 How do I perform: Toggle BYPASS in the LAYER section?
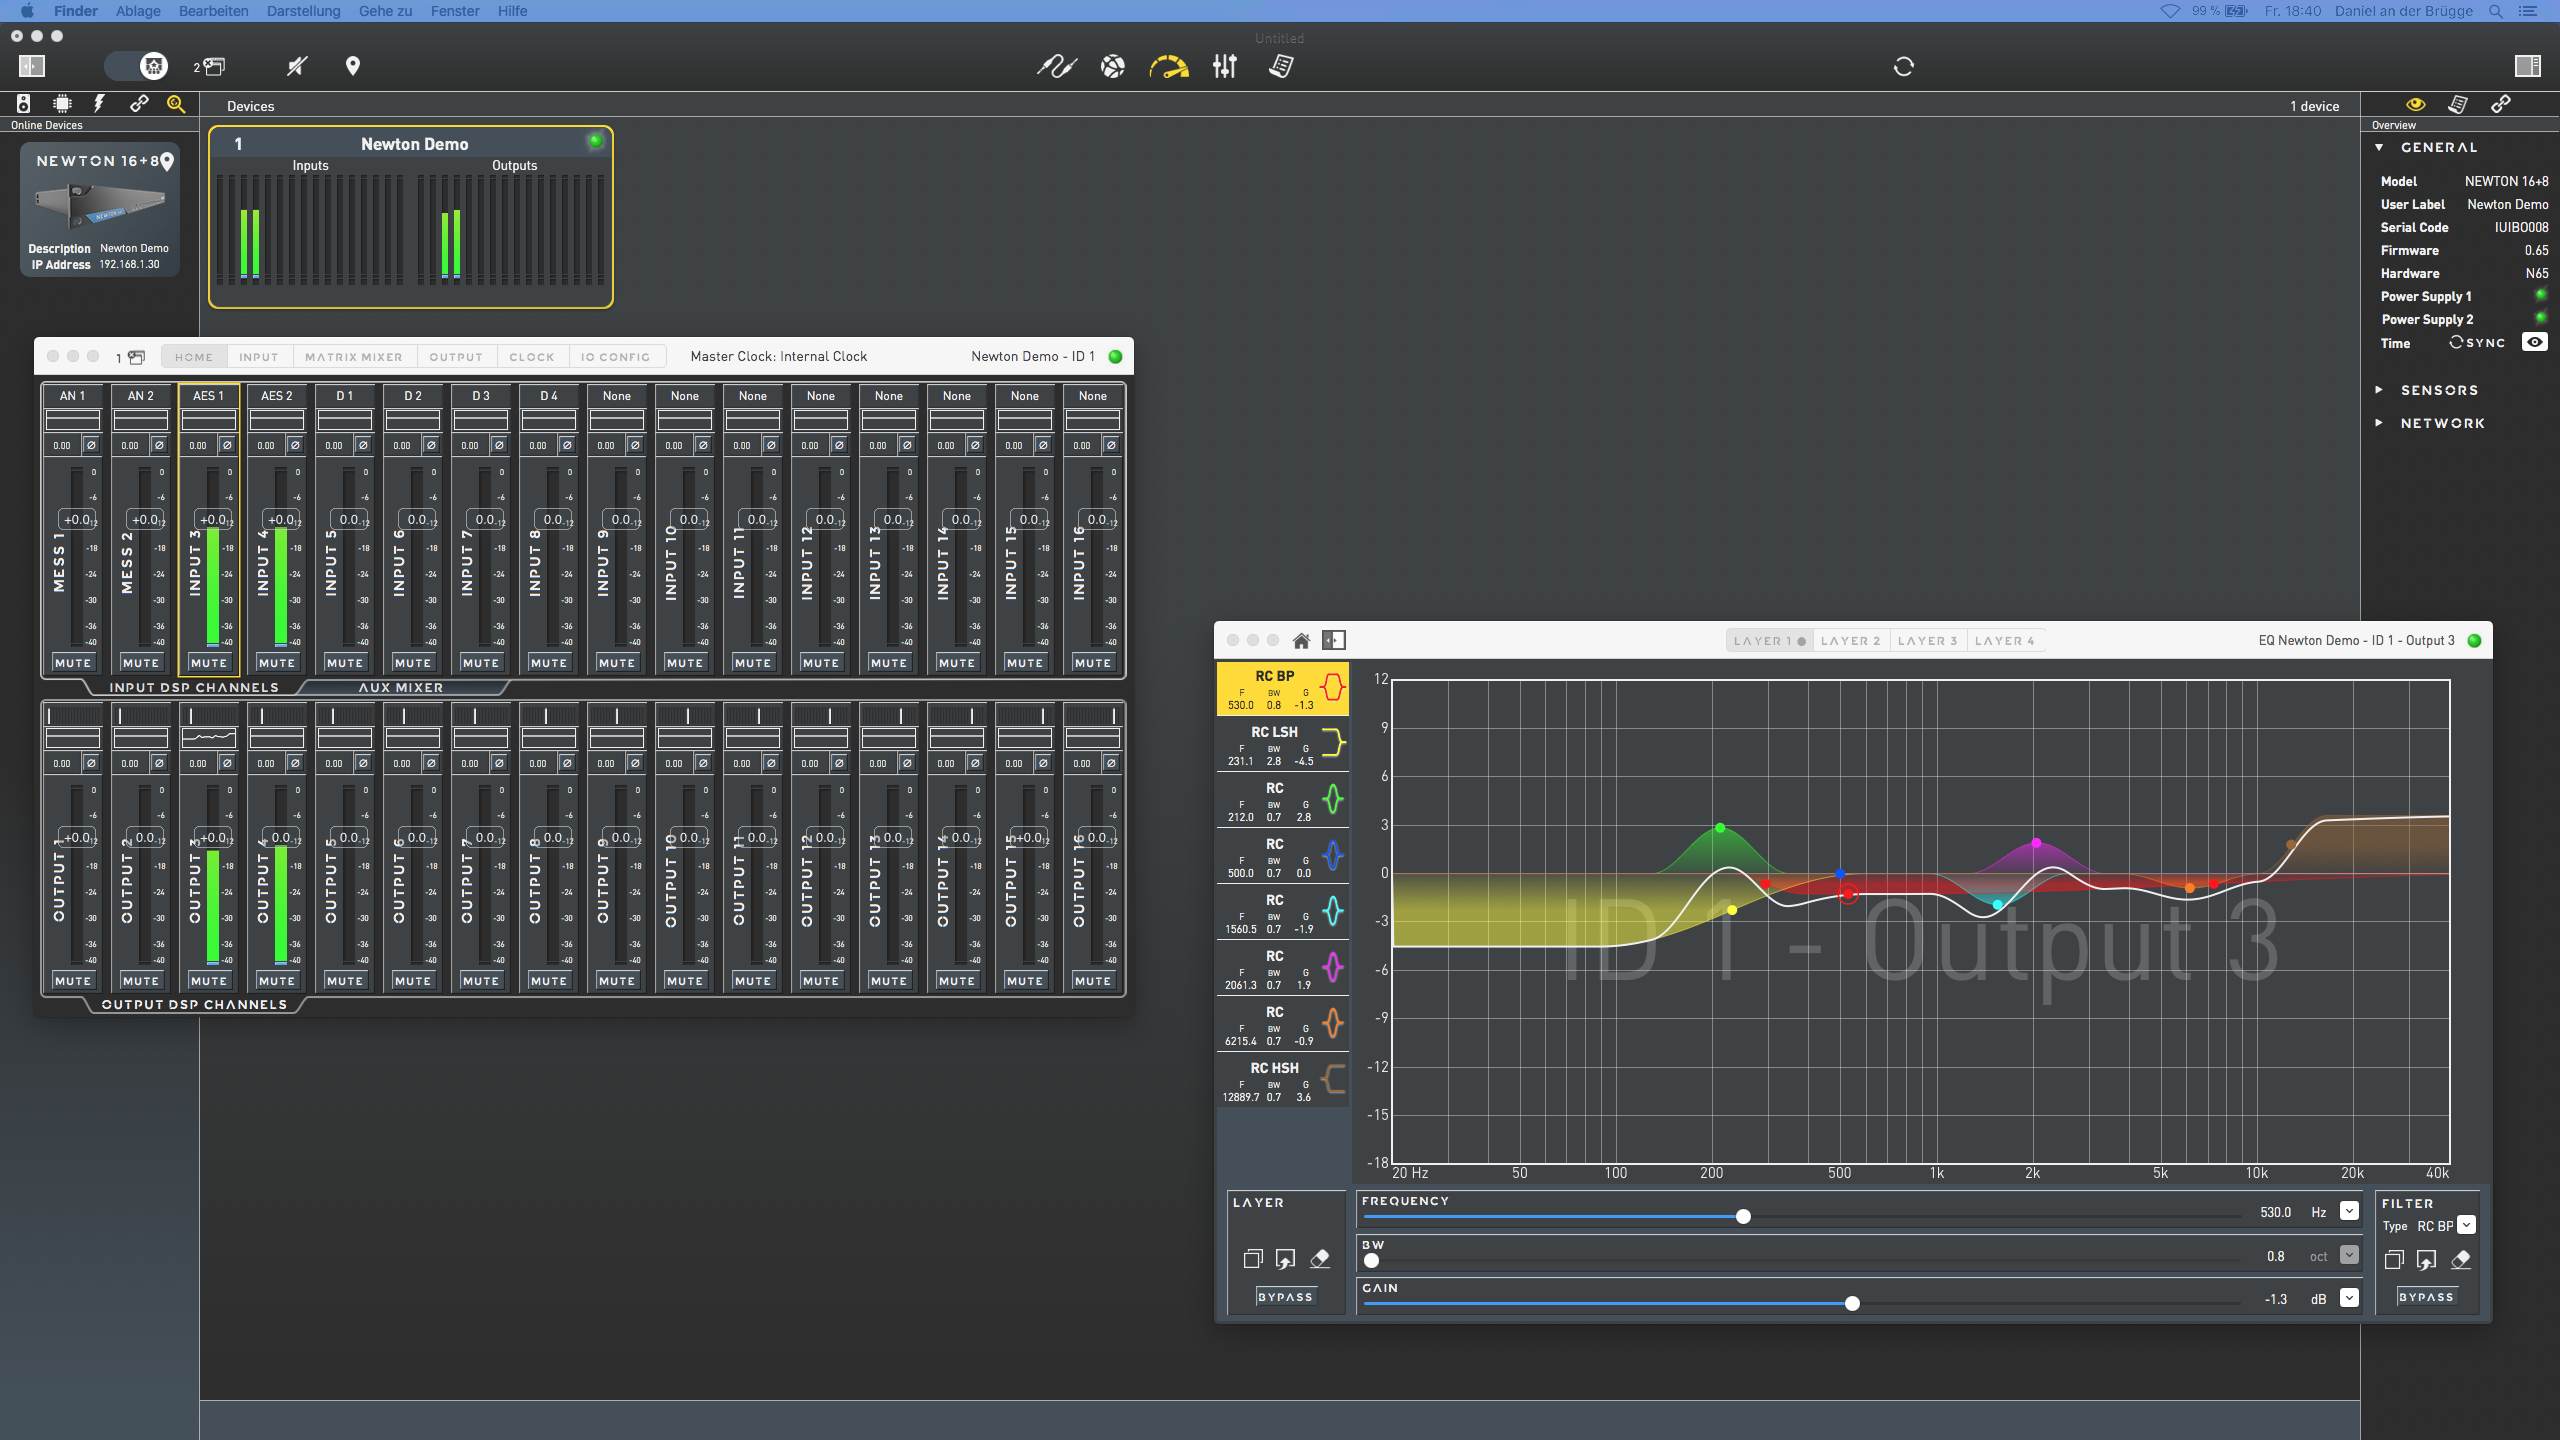coord(1285,1297)
